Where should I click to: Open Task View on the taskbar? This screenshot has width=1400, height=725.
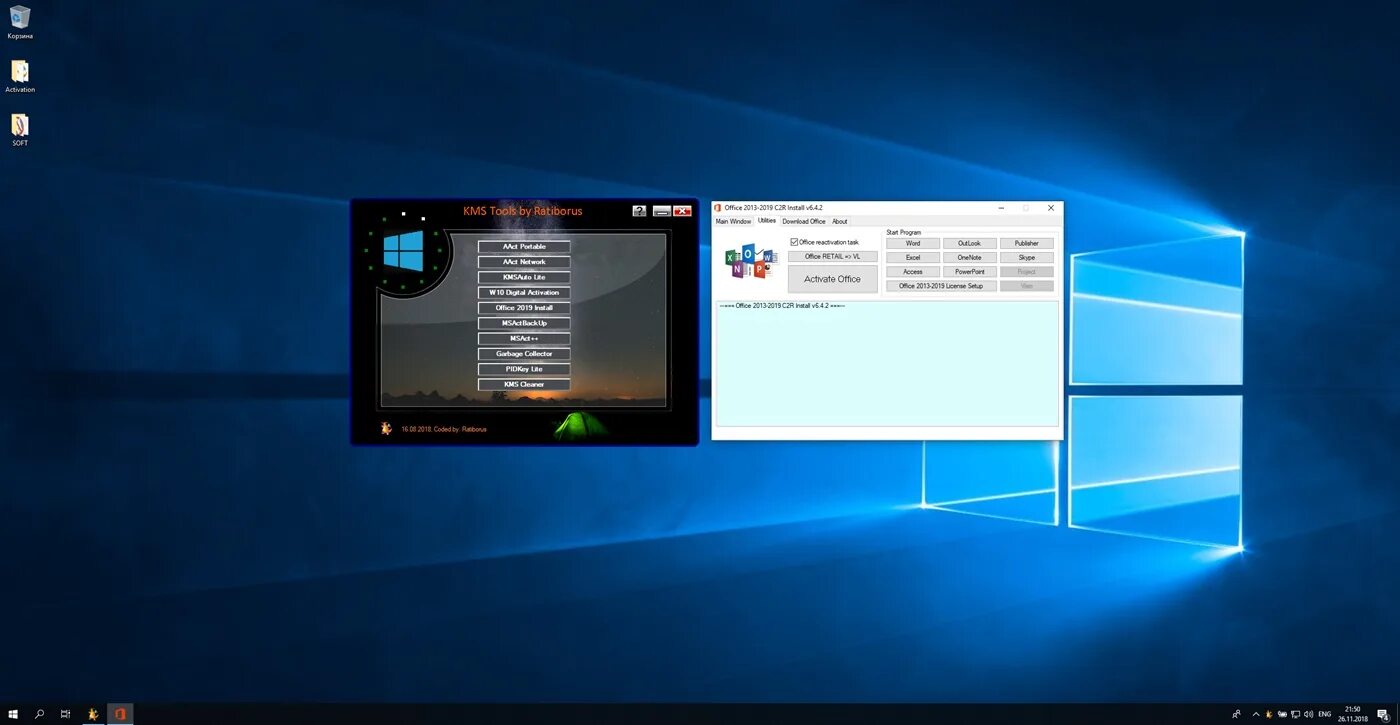pos(66,714)
